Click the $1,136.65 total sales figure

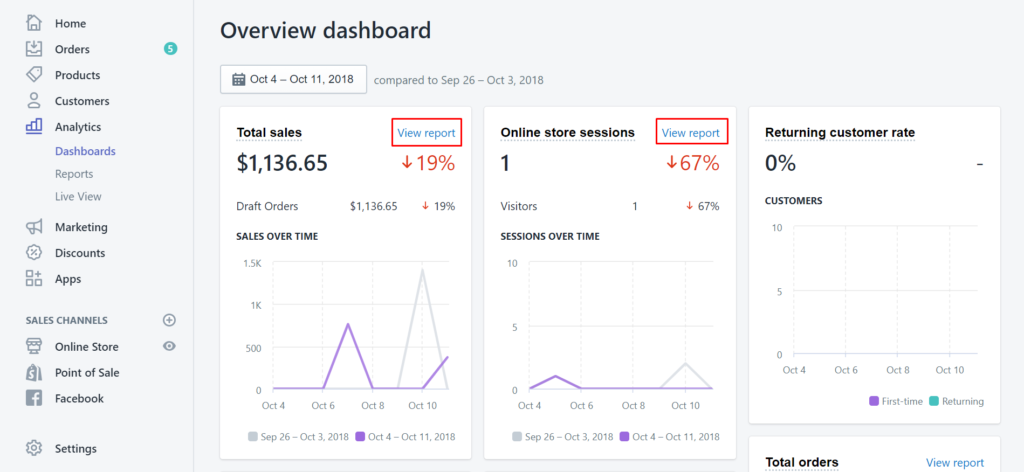pyautogui.click(x=282, y=163)
